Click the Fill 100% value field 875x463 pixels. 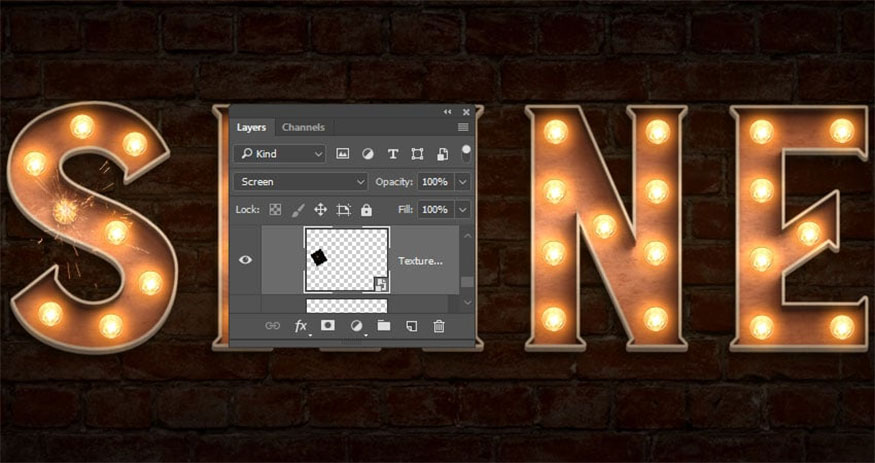coord(435,210)
